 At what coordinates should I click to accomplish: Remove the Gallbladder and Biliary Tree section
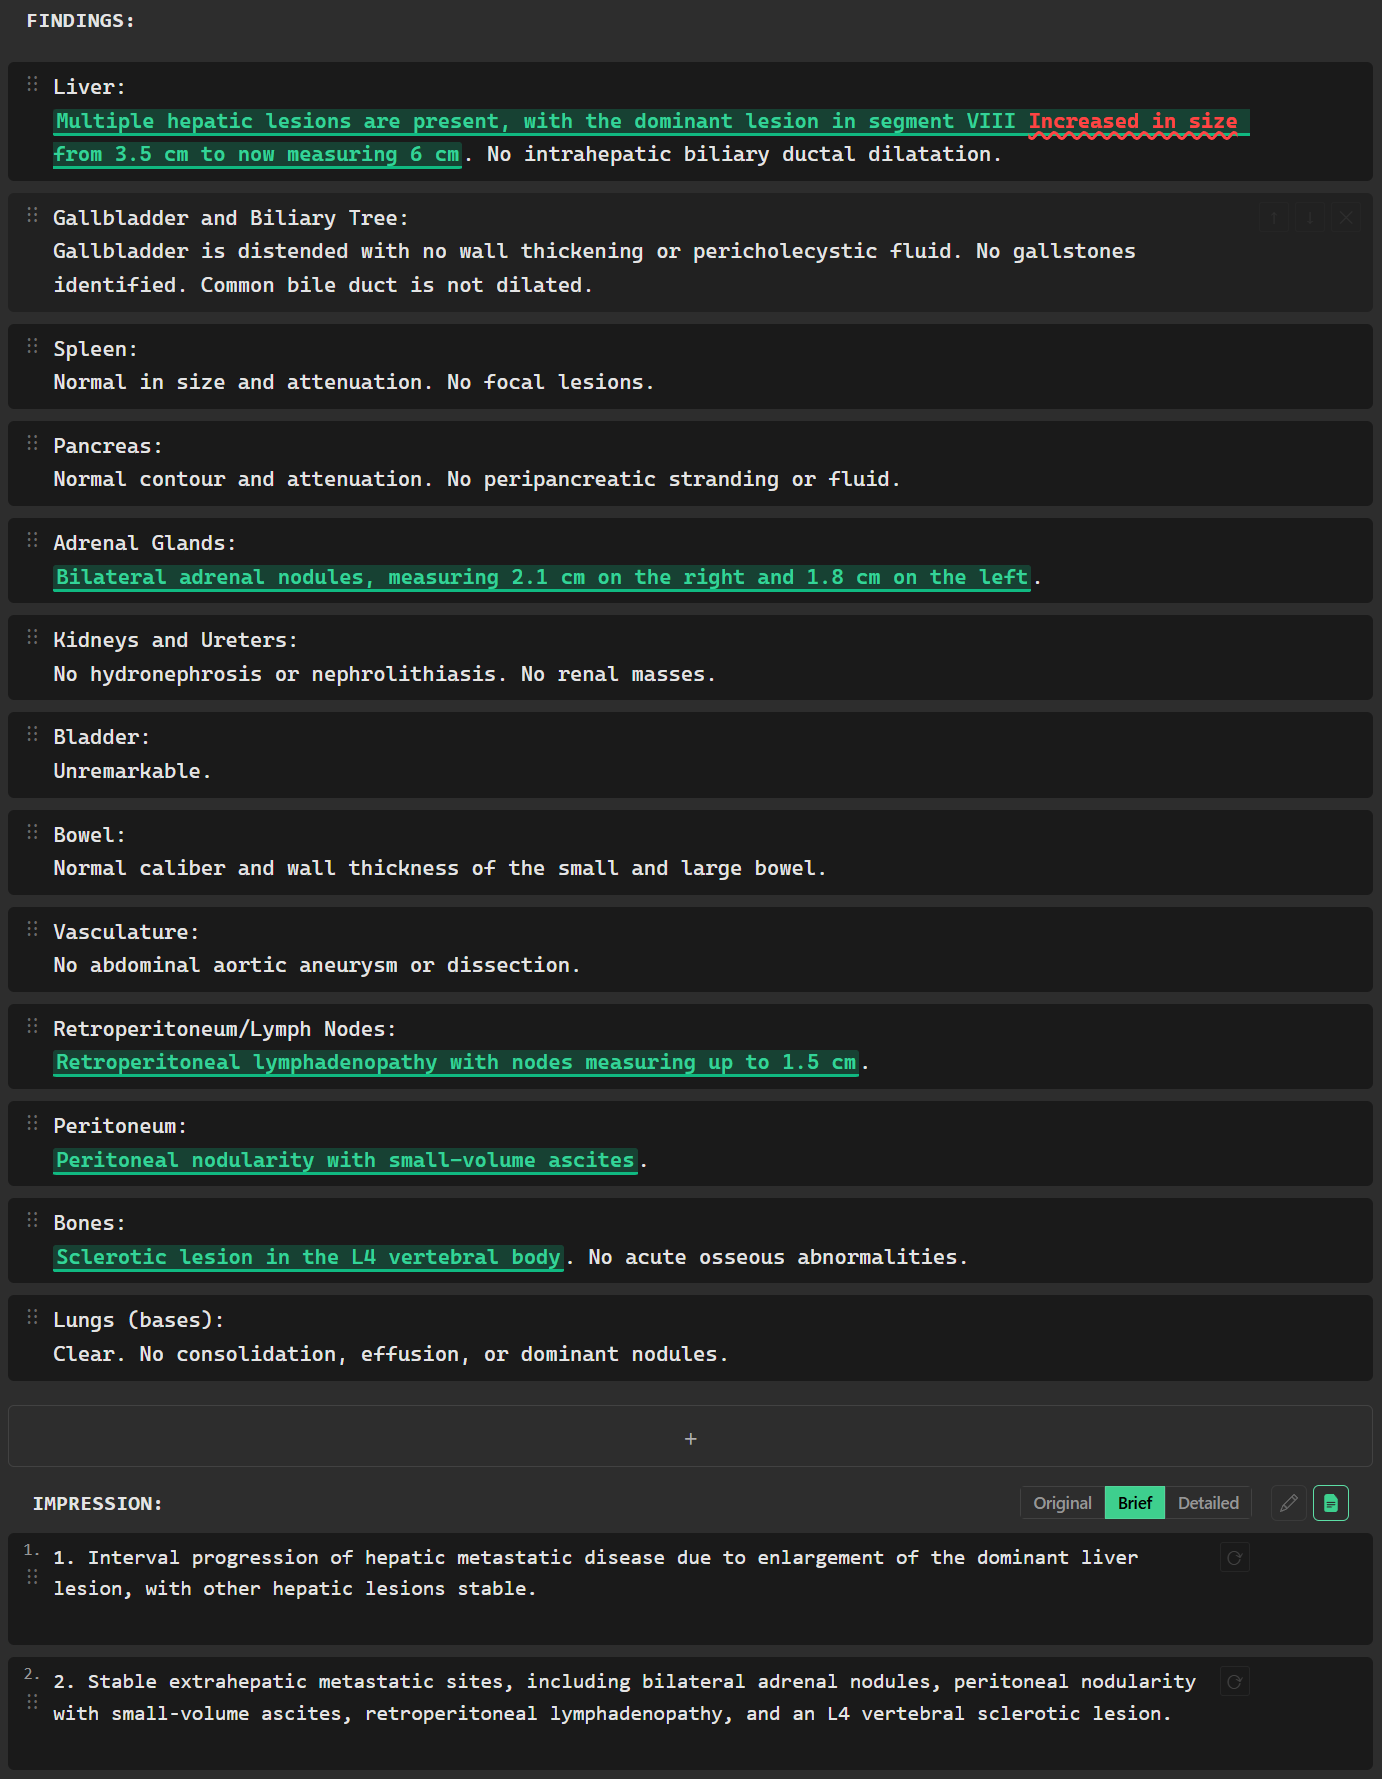pyautogui.click(x=1346, y=218)
